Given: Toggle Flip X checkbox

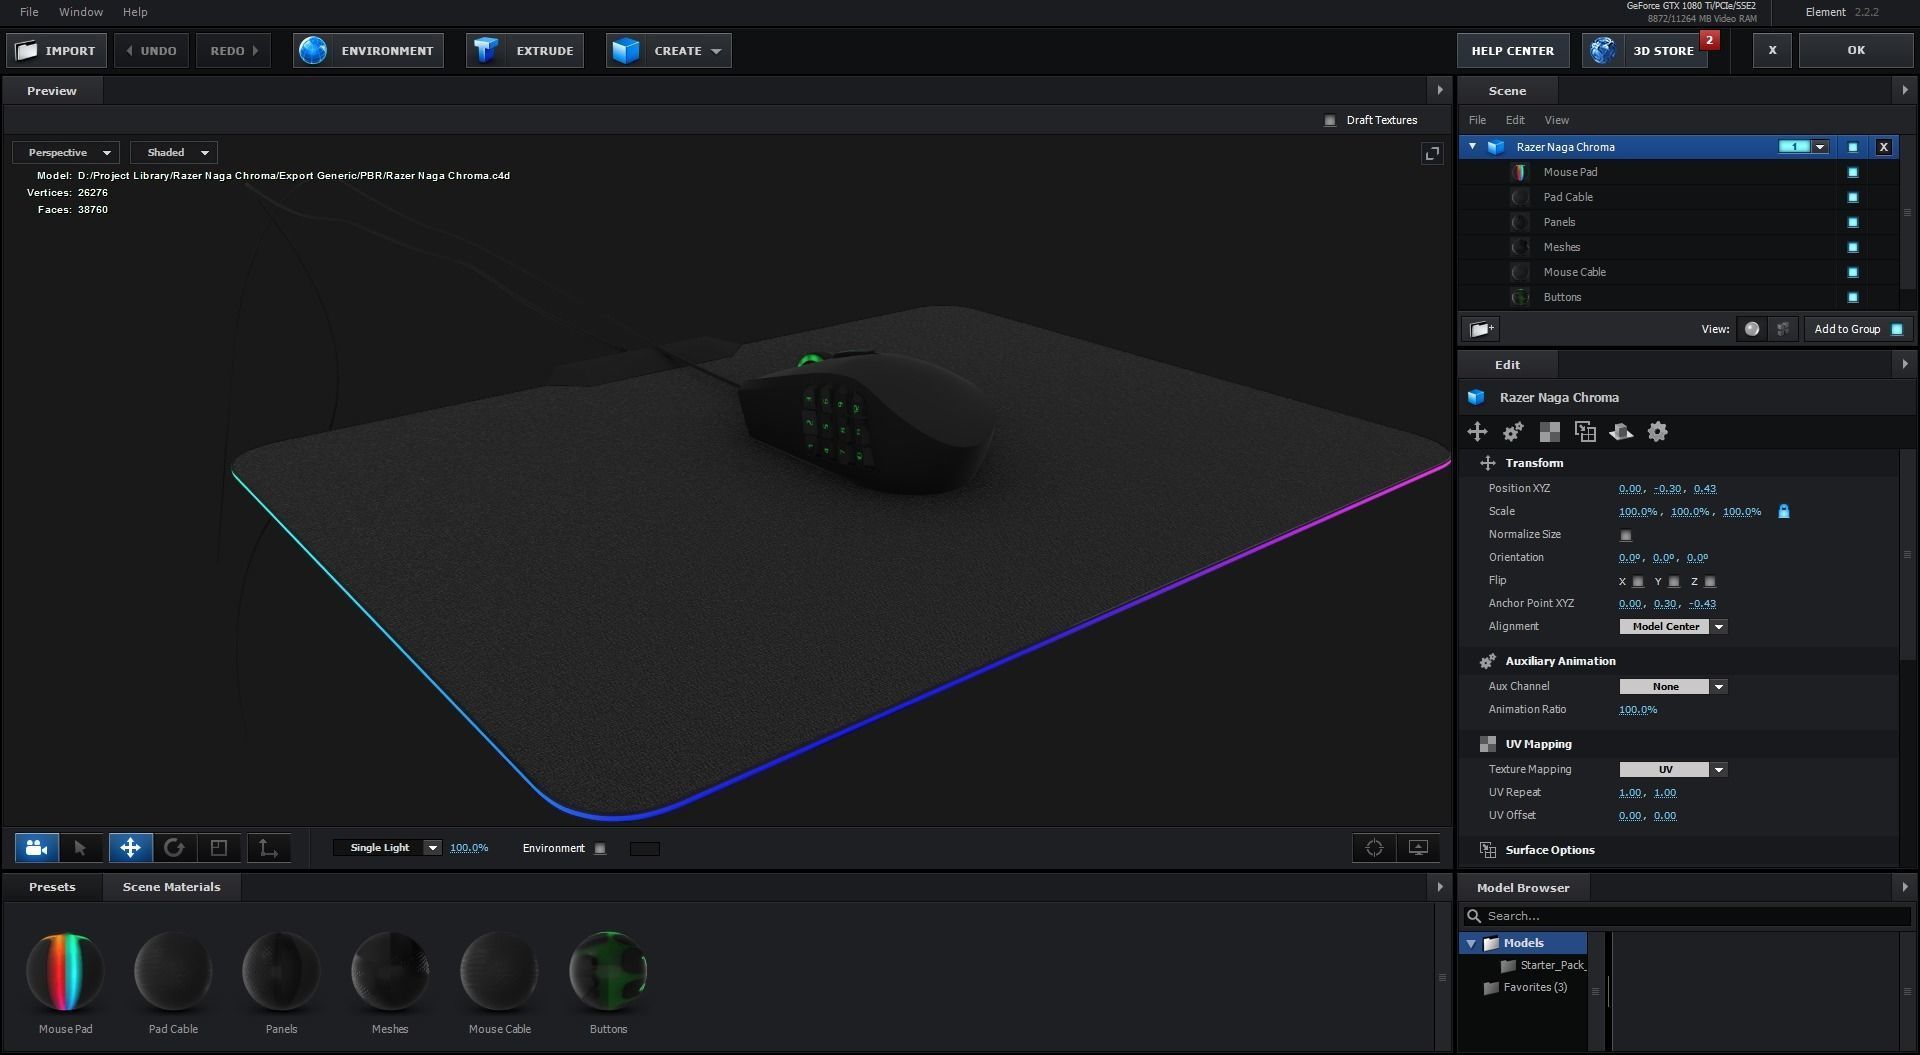Looking at the screenshot, I should coord(1638,581).
